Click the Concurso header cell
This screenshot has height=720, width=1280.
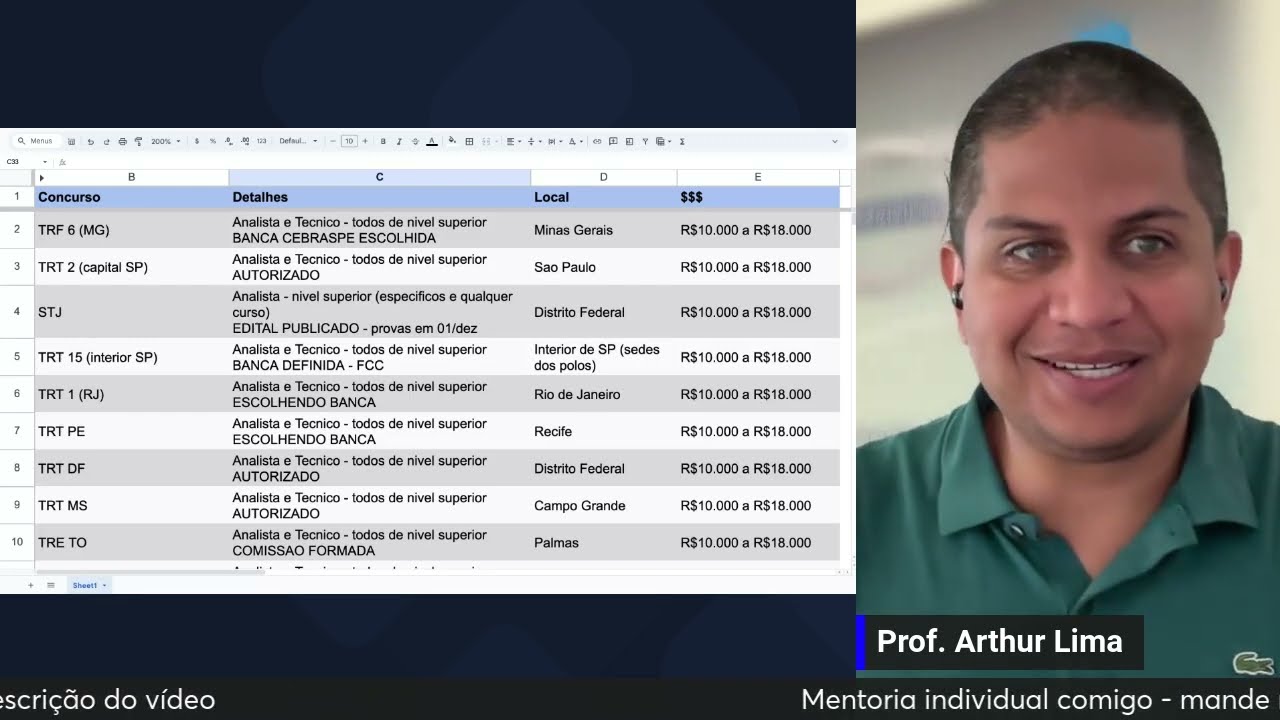pos(131,197)
